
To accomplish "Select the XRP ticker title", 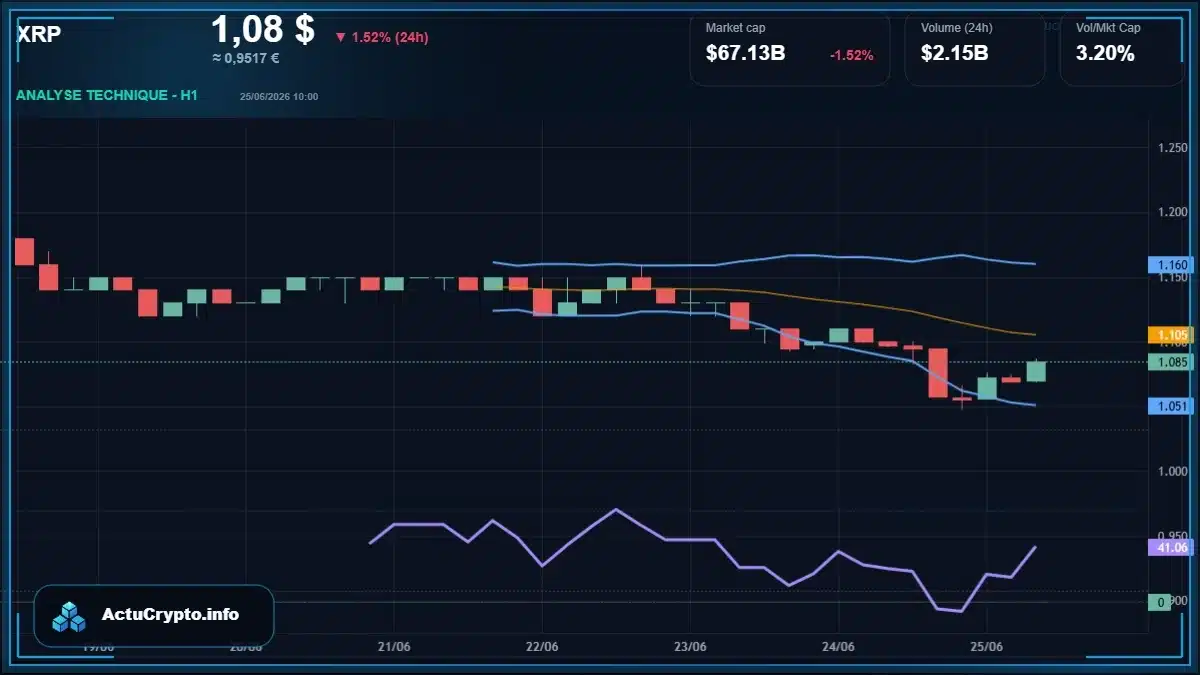I will point(39,34).
